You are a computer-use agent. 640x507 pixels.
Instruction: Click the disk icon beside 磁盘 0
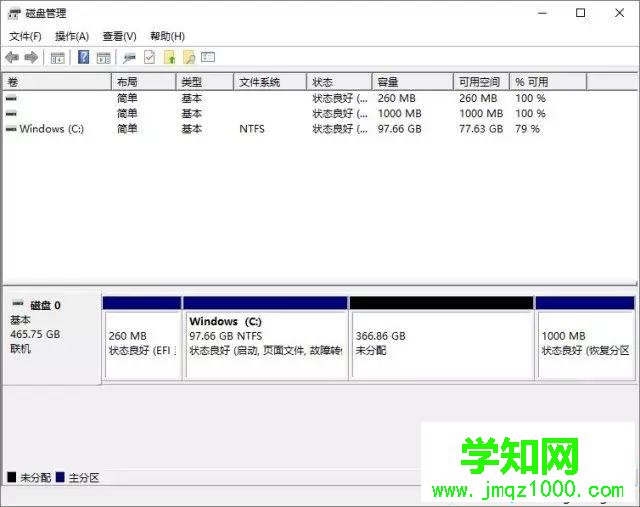18,303
